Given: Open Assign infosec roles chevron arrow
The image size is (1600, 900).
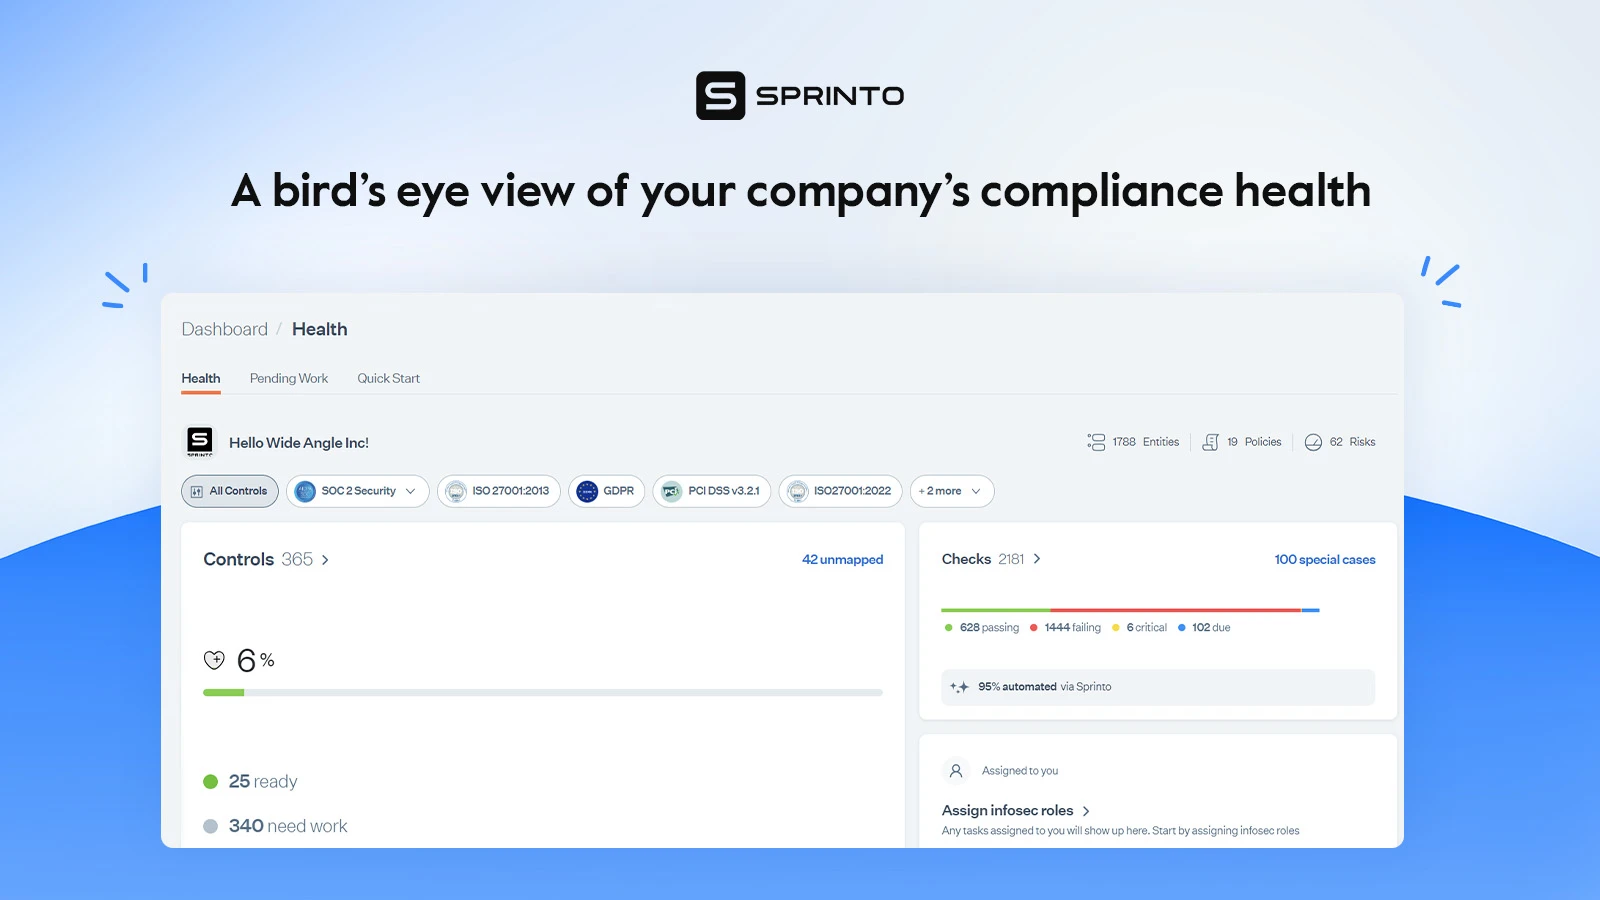Looking at the screenshot, I should [1086, 811].
